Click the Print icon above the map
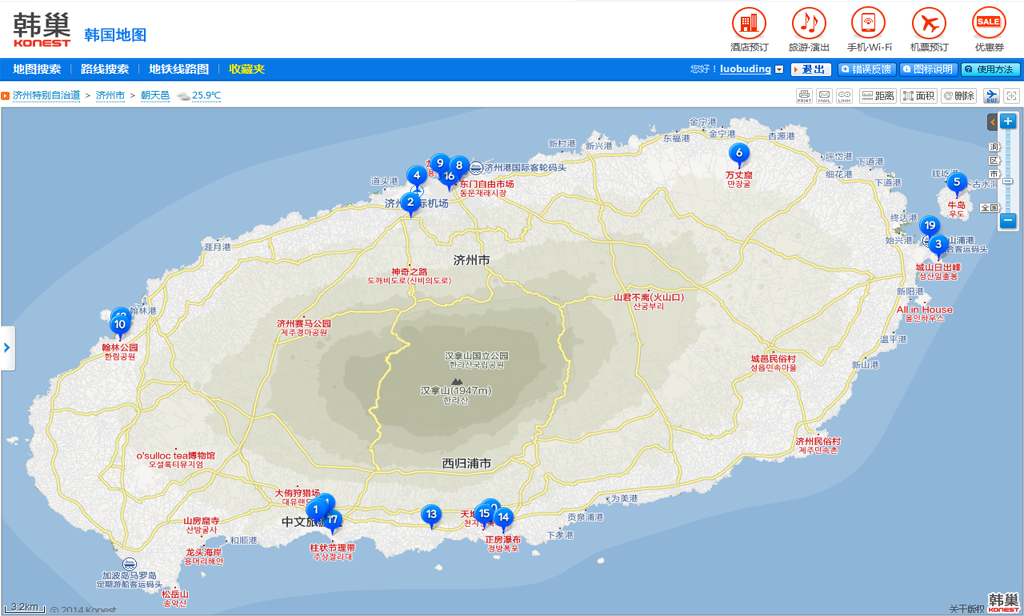 click(804, 96)
